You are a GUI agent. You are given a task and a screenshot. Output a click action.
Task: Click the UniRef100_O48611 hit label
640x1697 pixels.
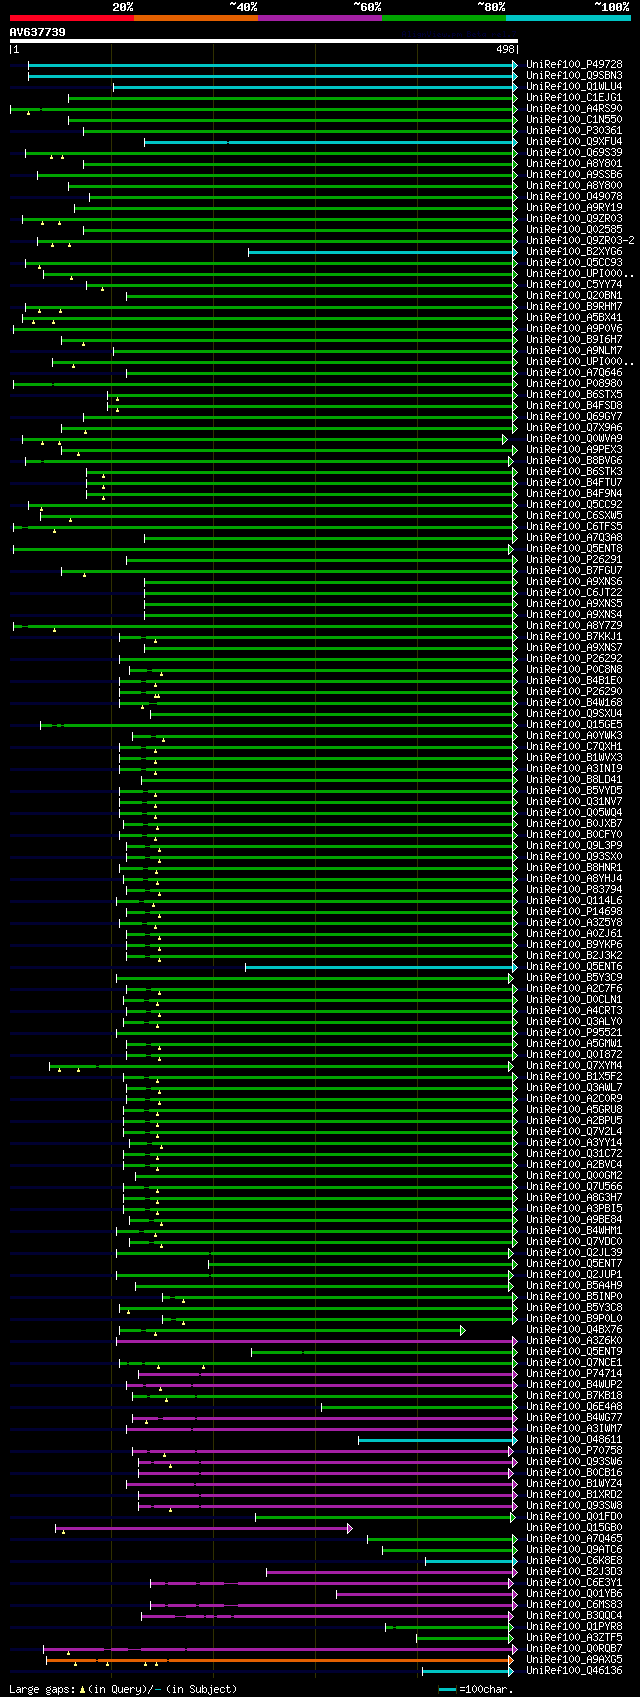pos(574,1439)
